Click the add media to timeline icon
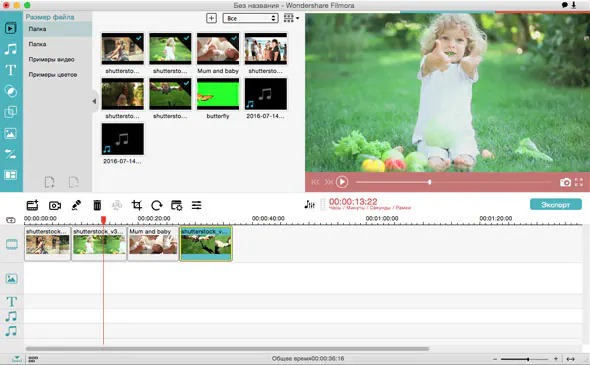Screen dimensions: 590x365 (x=32, y=205)
